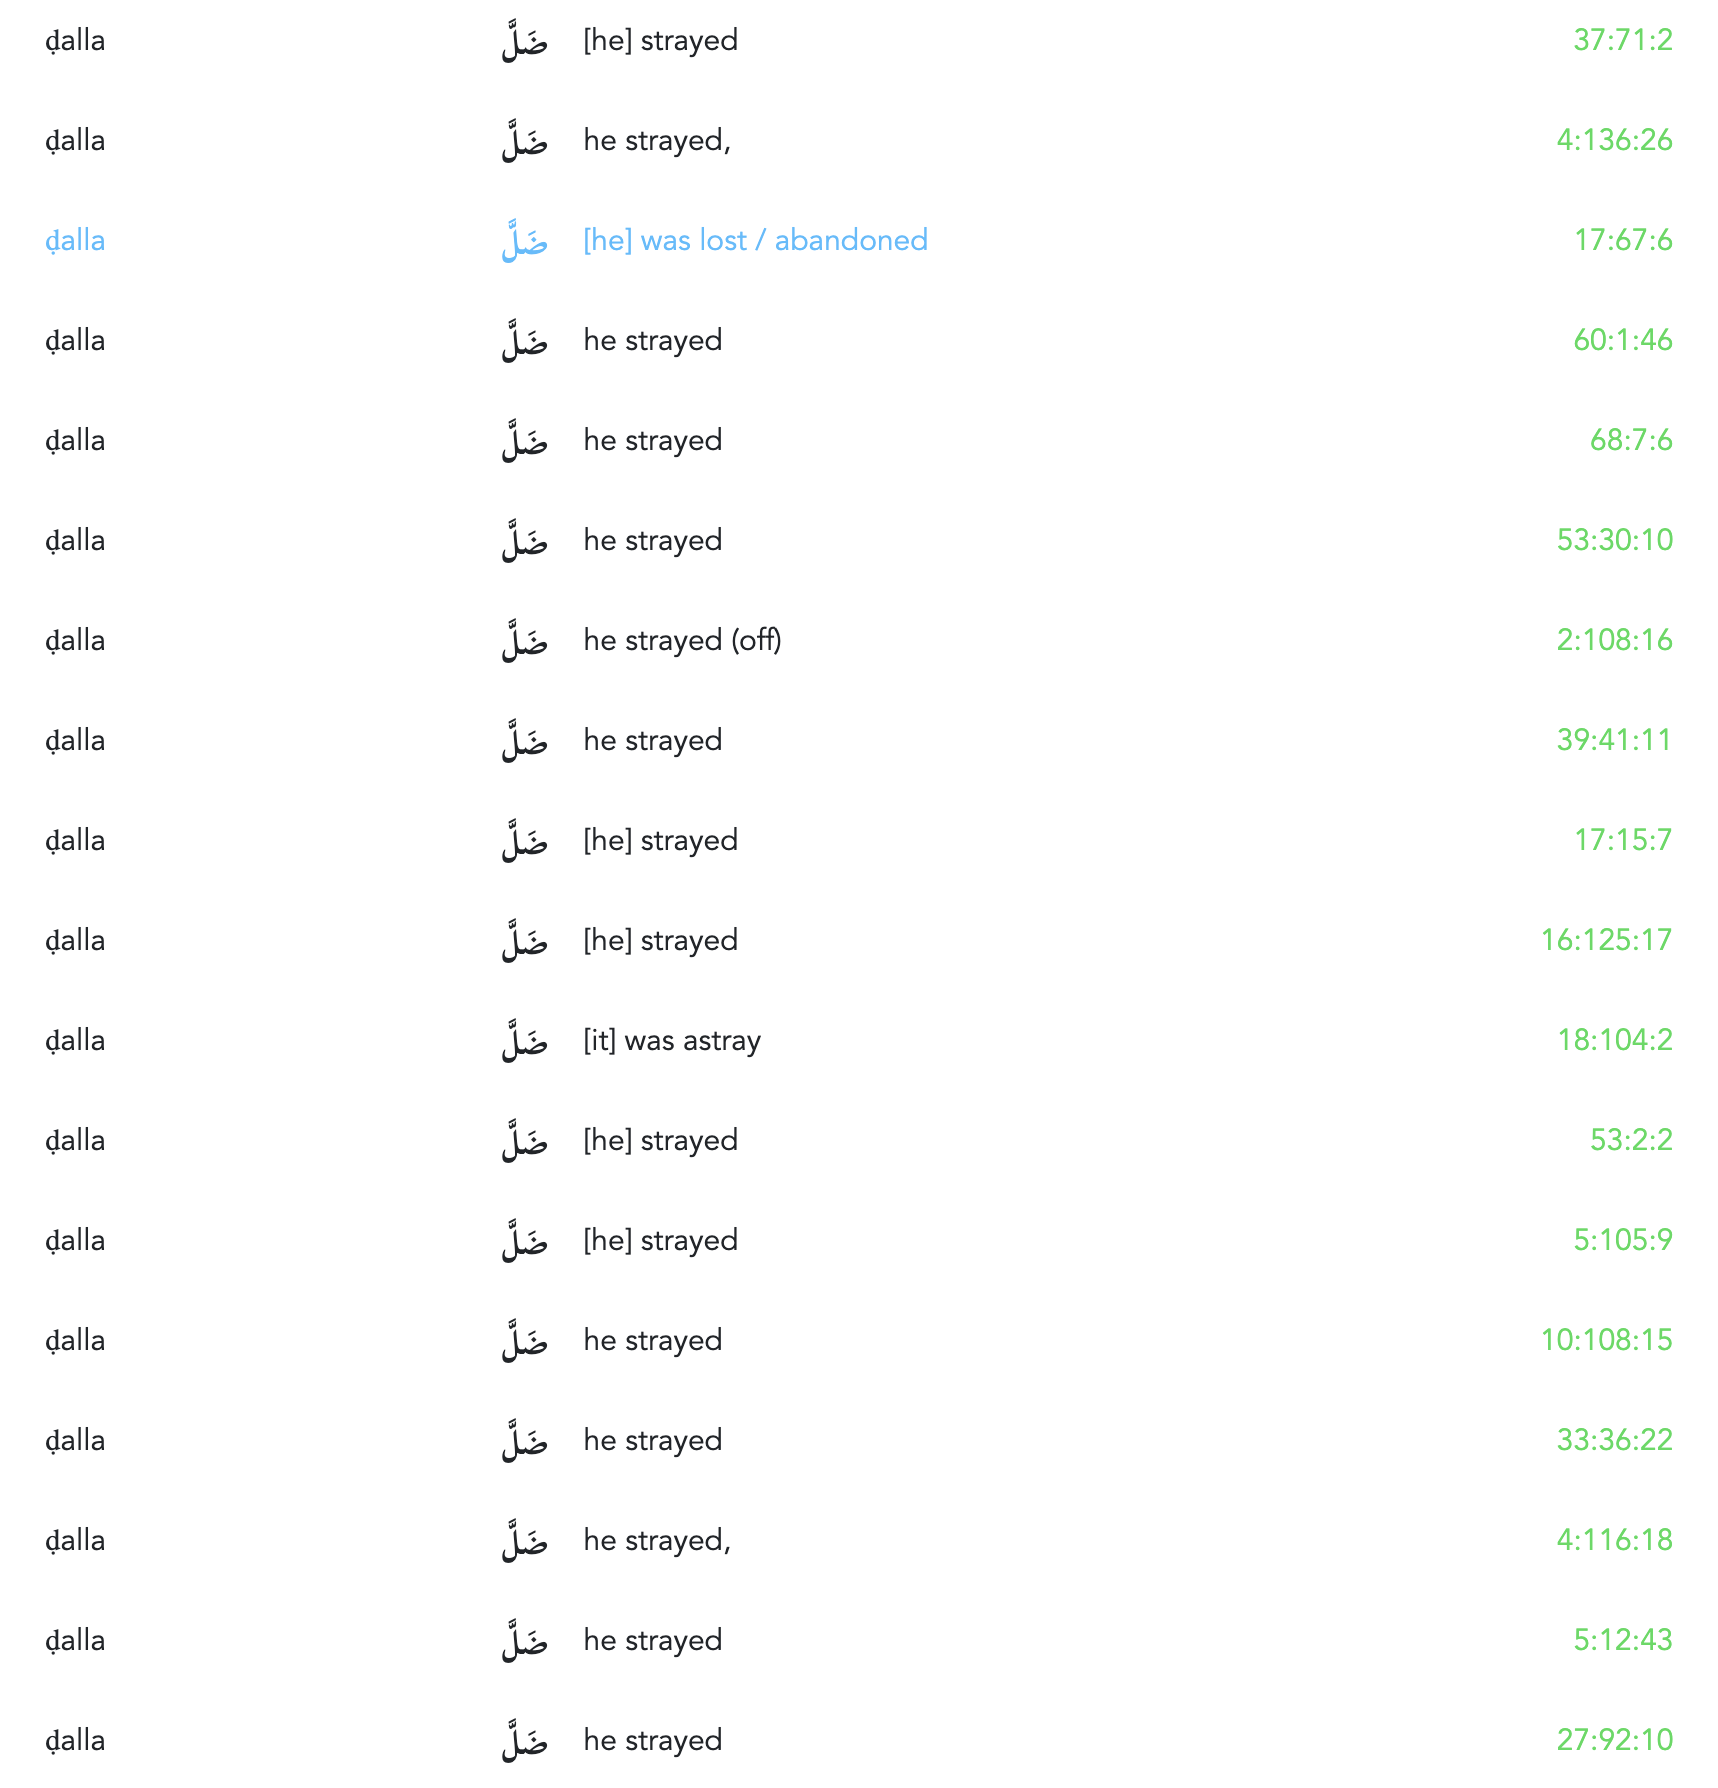Image resolution: width=1718 pixels, height=1788 pixels.
Task: Click the blue highlighted ḍalla transliteration
Action: (x=75, y=240)
